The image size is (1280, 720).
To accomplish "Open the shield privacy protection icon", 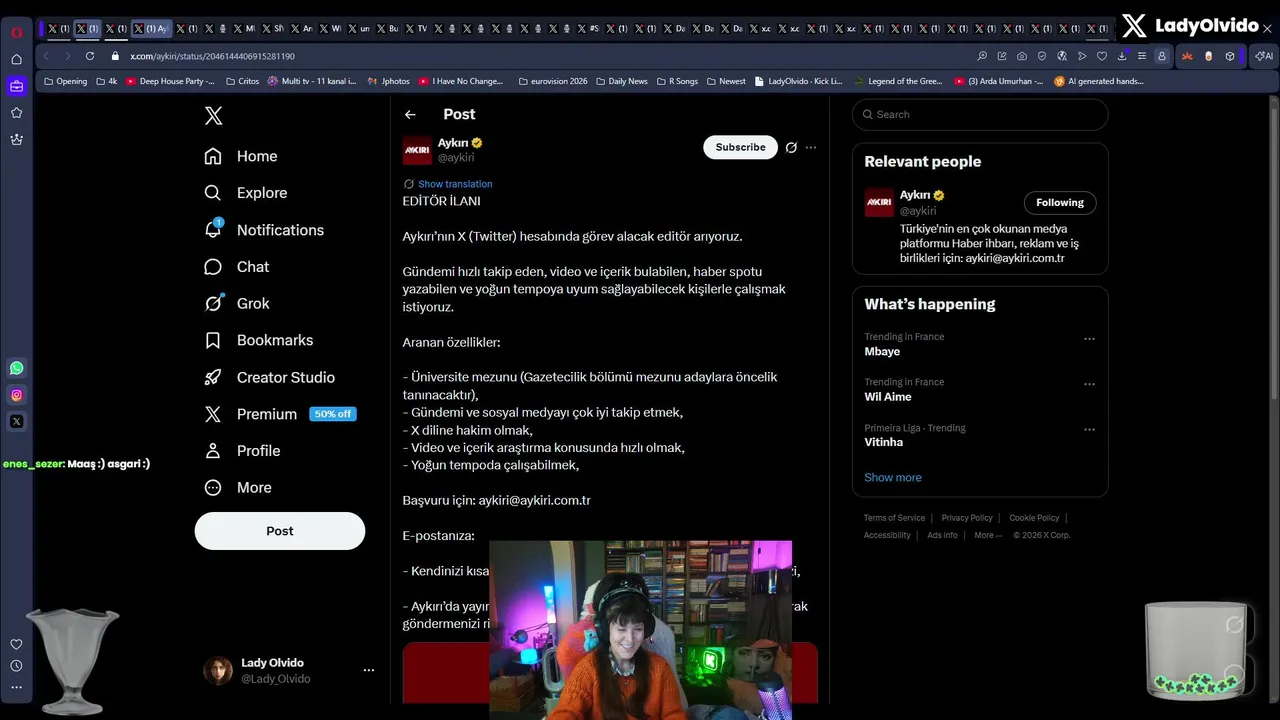I will (x=1042, y=56).
